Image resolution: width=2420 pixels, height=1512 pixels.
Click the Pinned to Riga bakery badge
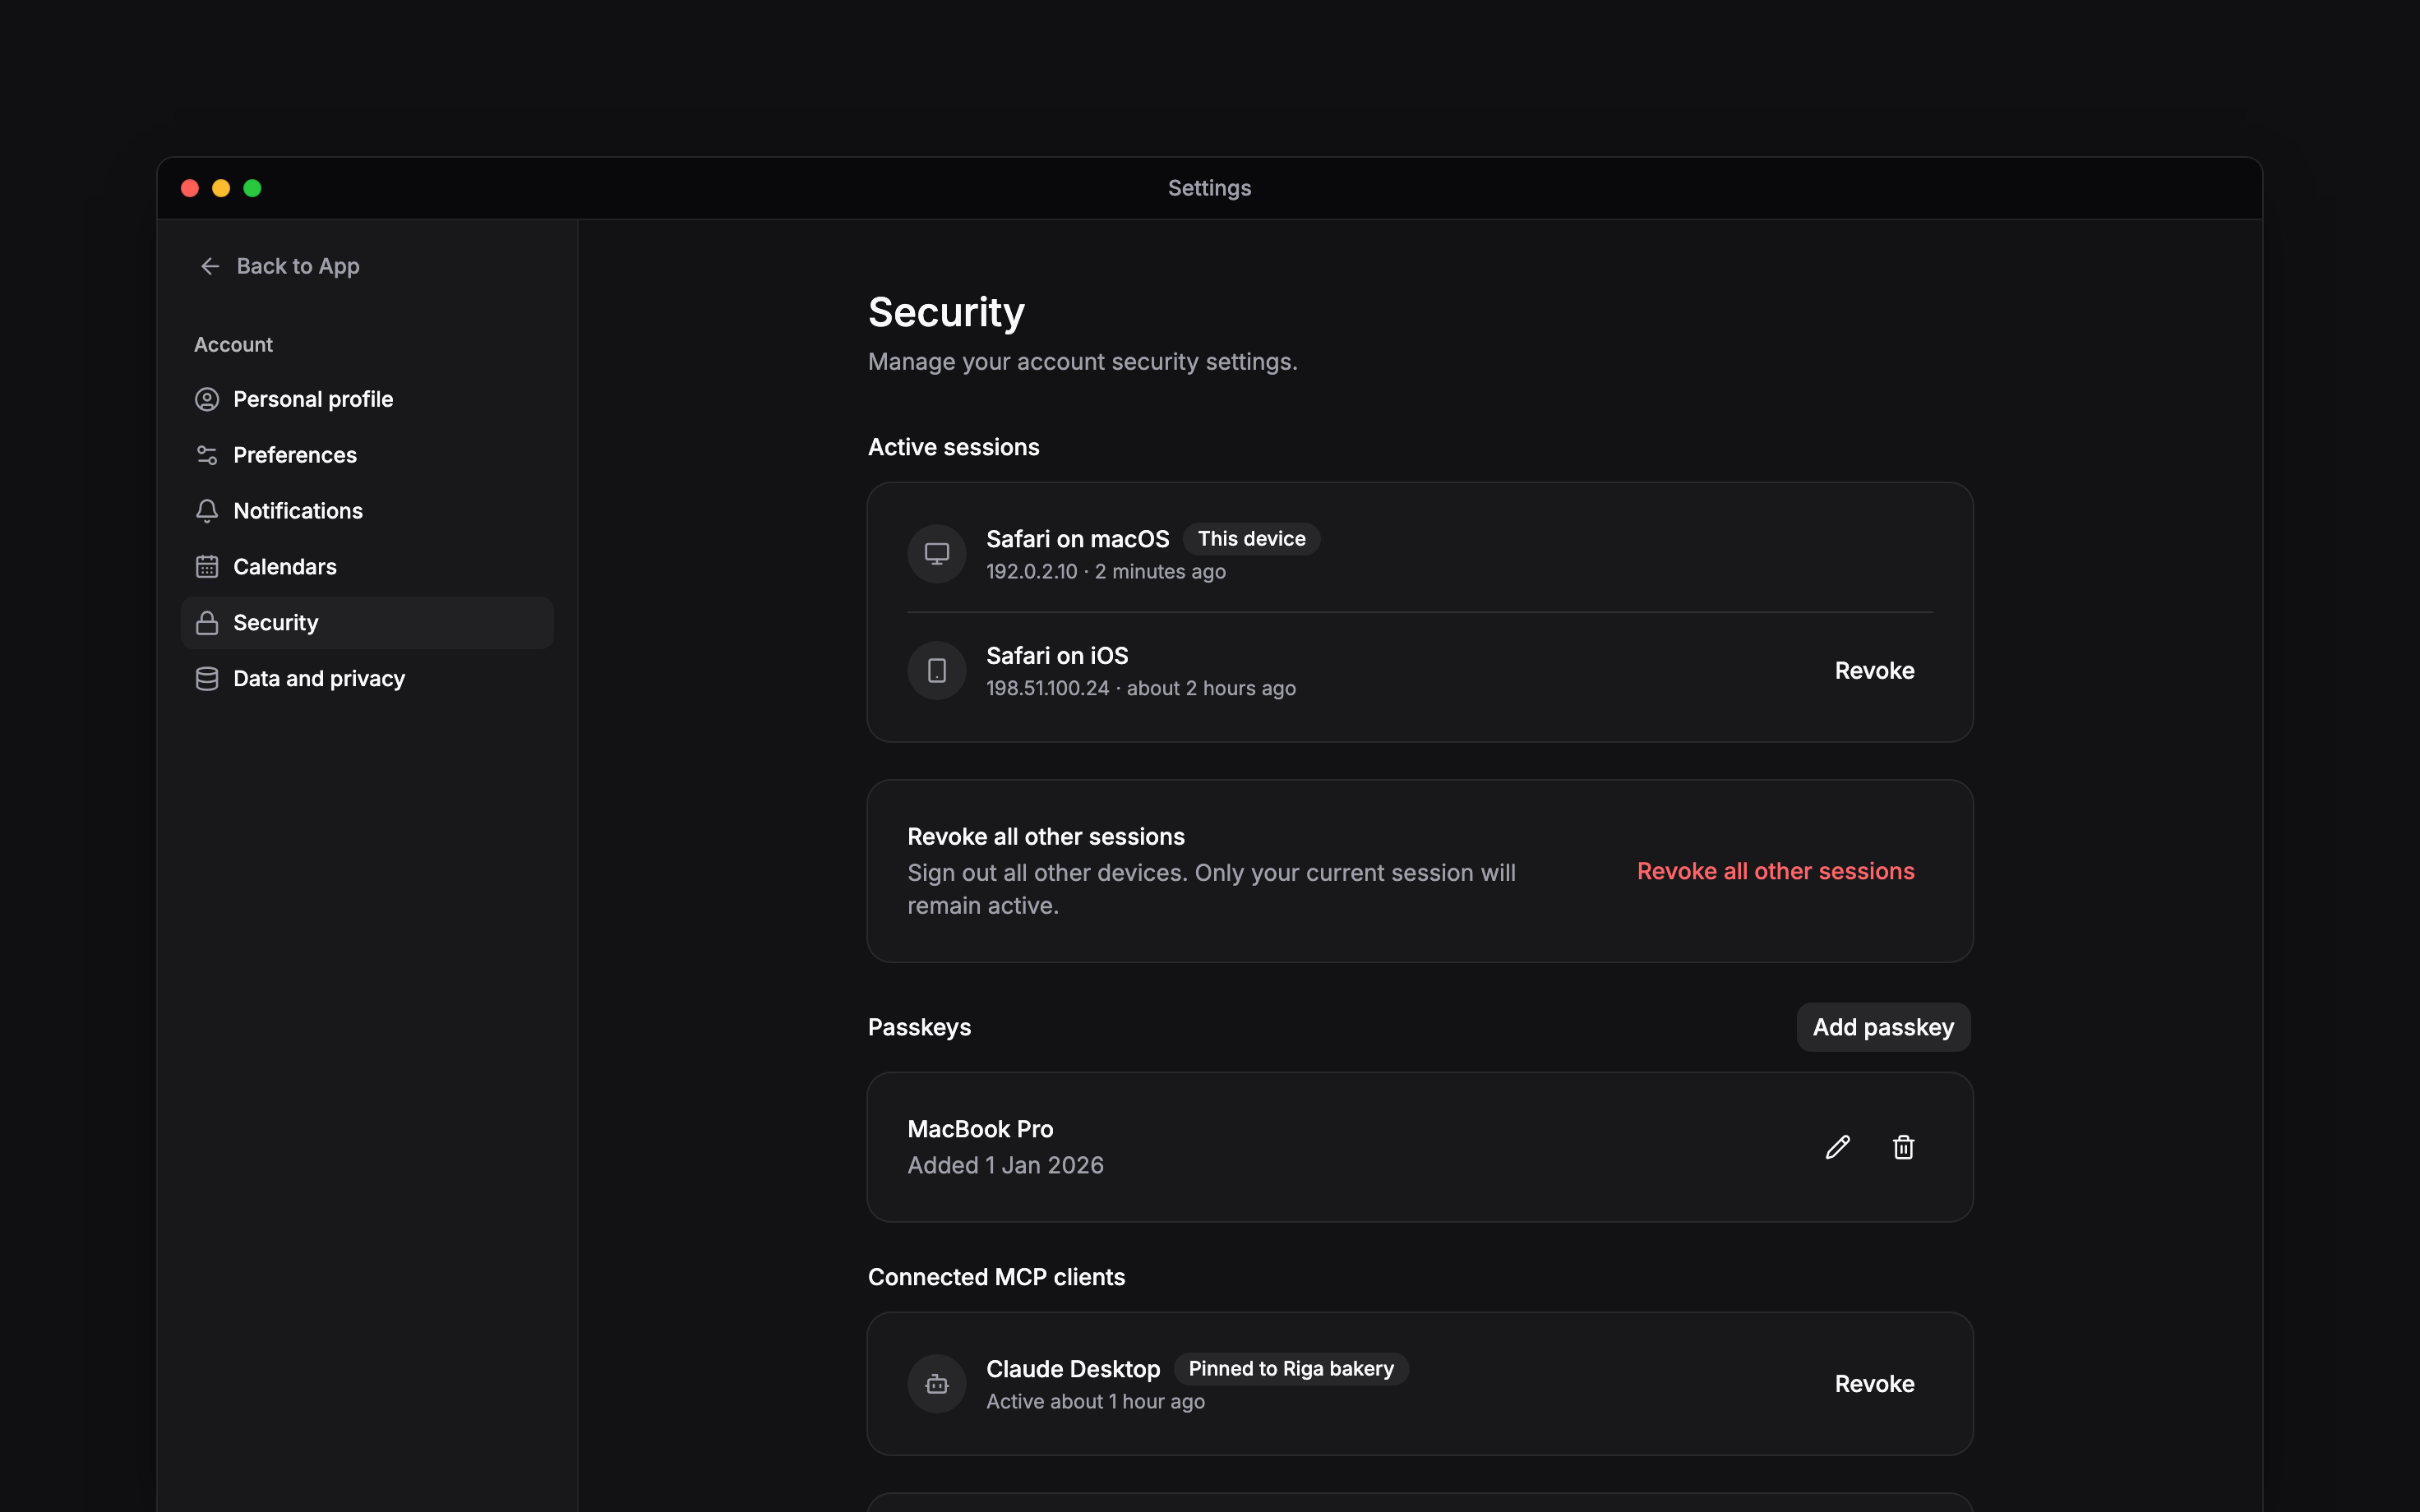(x=1291, y=1369)
